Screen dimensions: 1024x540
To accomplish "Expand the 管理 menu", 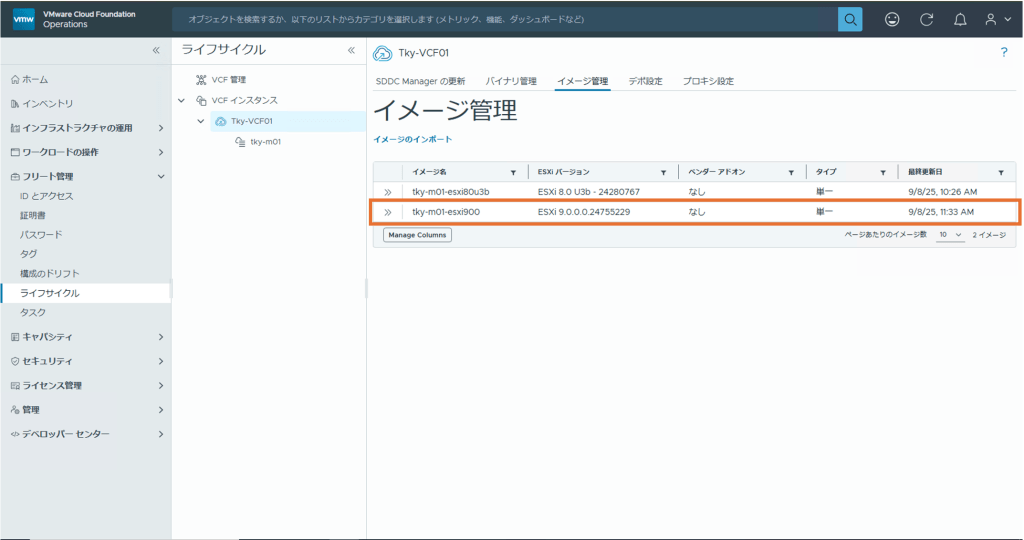I will pyautogui.click(x=161, y=410).
